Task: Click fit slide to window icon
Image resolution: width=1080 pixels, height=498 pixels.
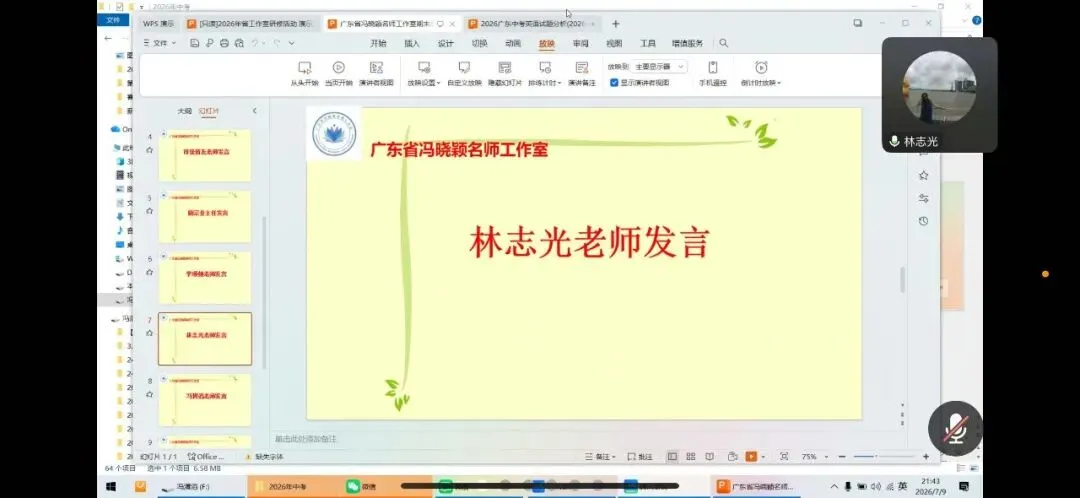Action: (x=784, y=457)
